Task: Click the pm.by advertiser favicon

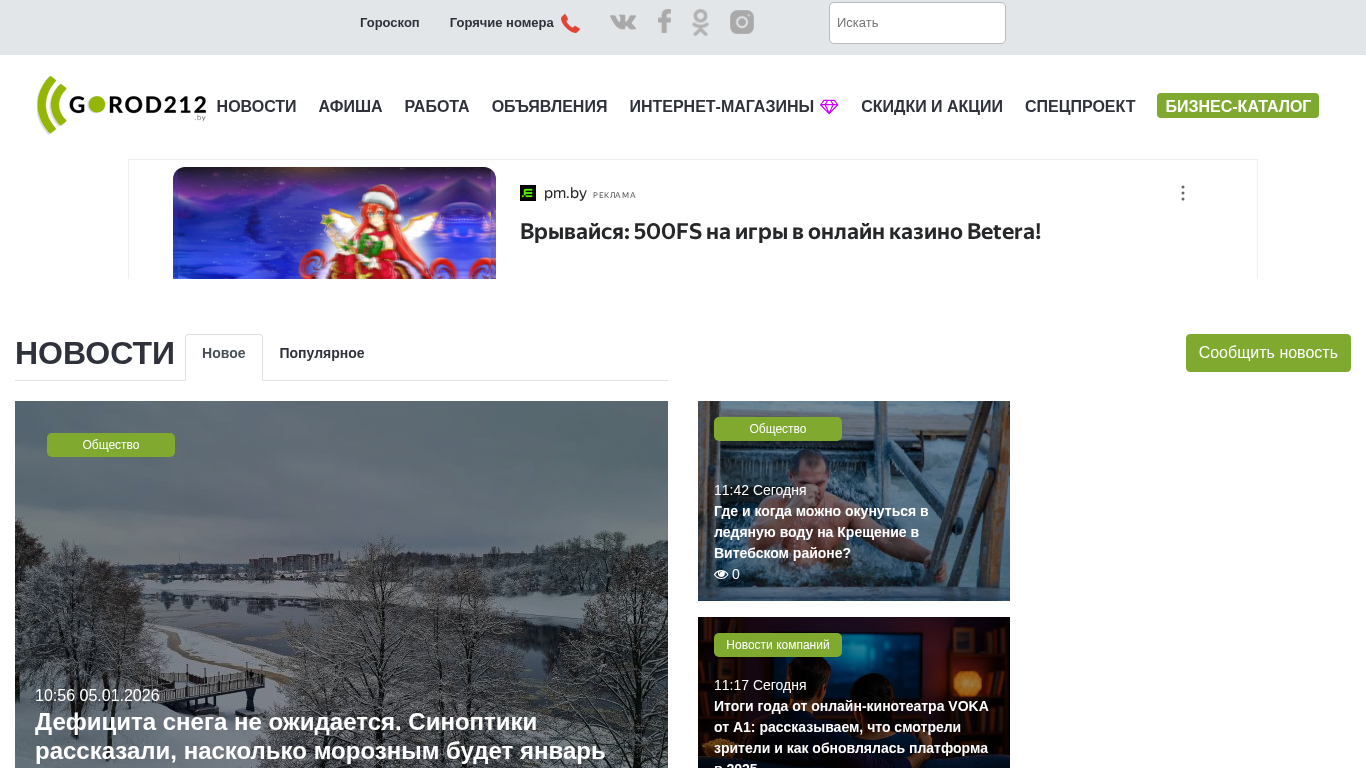Action: pos(528,193)
